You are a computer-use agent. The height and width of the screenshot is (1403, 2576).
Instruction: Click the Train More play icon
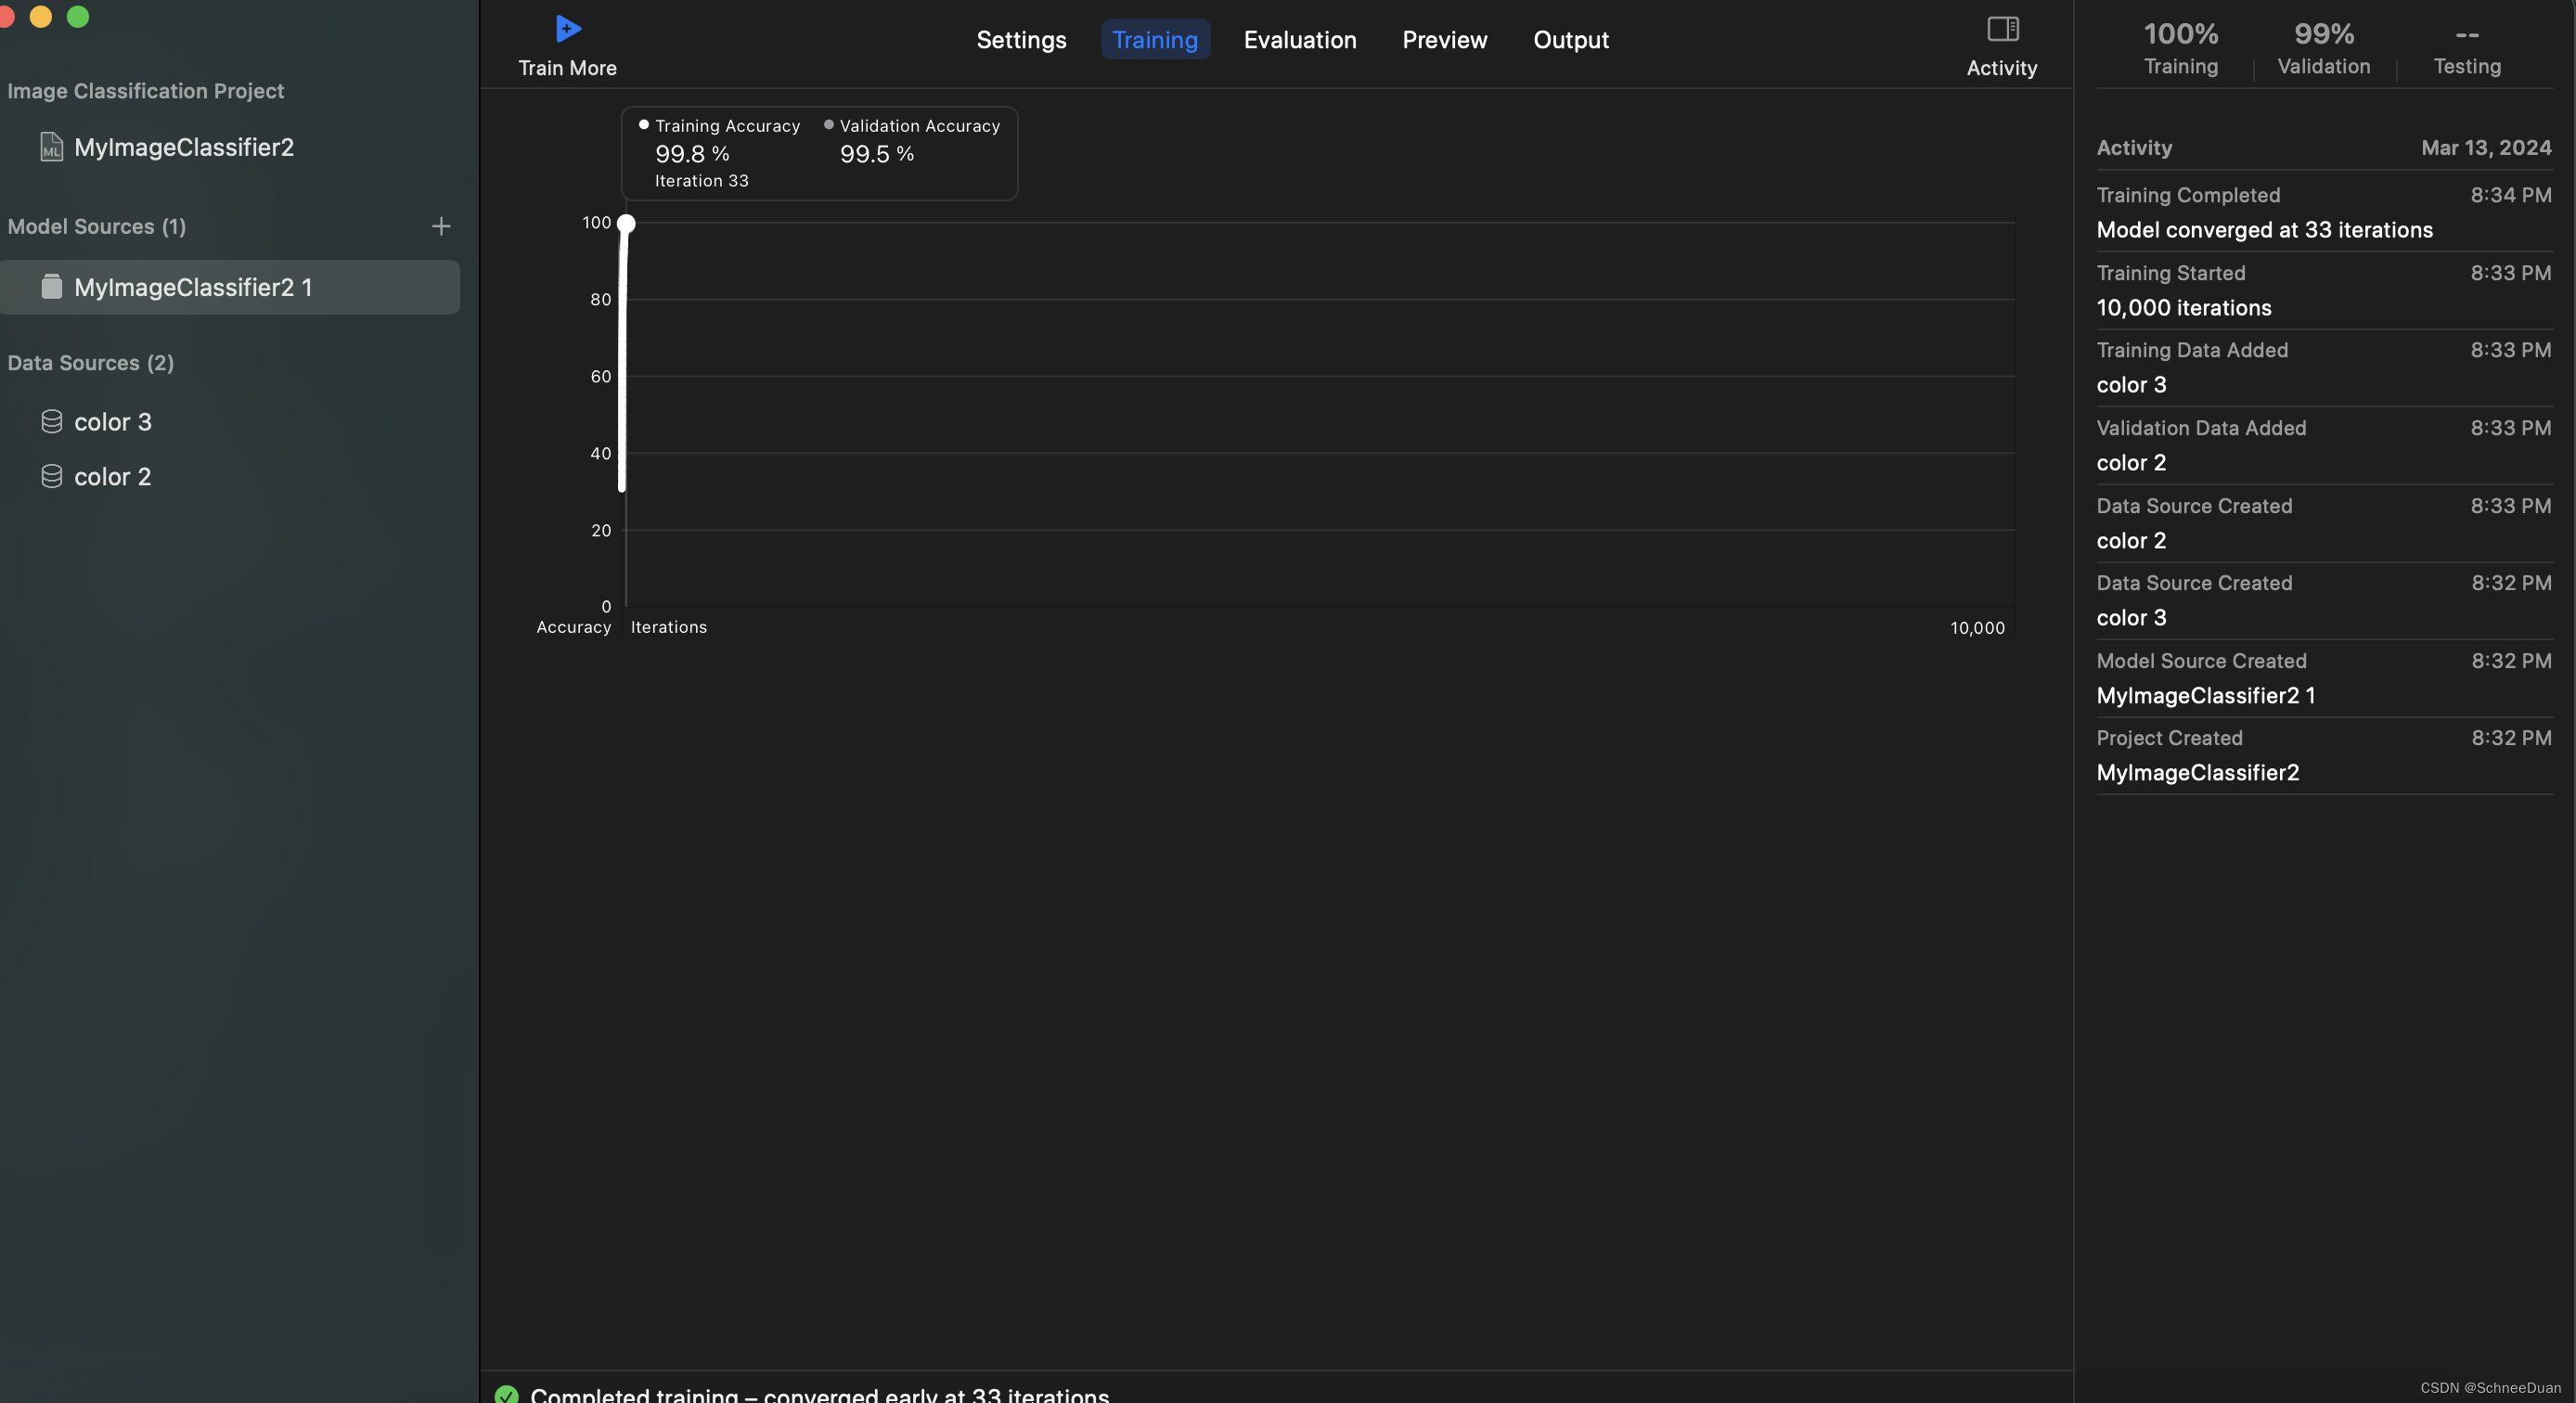tap(568, 29)
